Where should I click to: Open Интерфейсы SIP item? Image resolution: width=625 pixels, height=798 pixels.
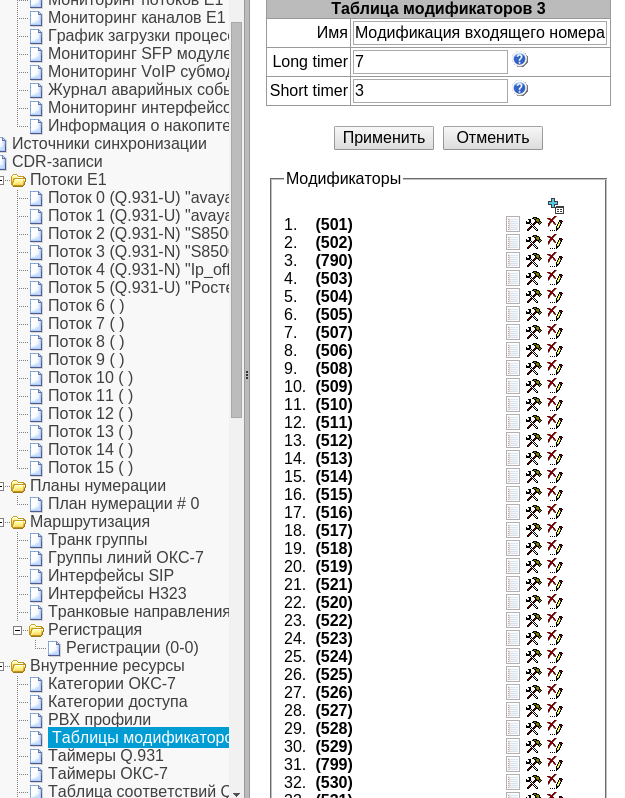111,576
